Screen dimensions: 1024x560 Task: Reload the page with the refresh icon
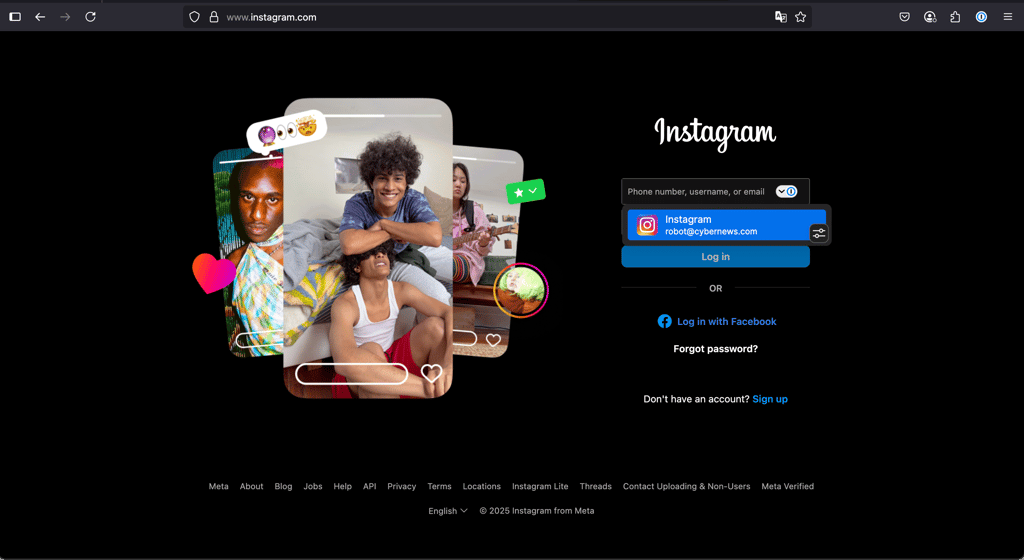point(91,17)
